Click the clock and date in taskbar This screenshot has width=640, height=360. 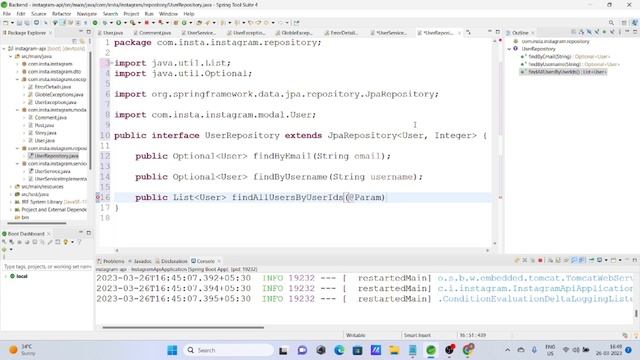[609, 350]
